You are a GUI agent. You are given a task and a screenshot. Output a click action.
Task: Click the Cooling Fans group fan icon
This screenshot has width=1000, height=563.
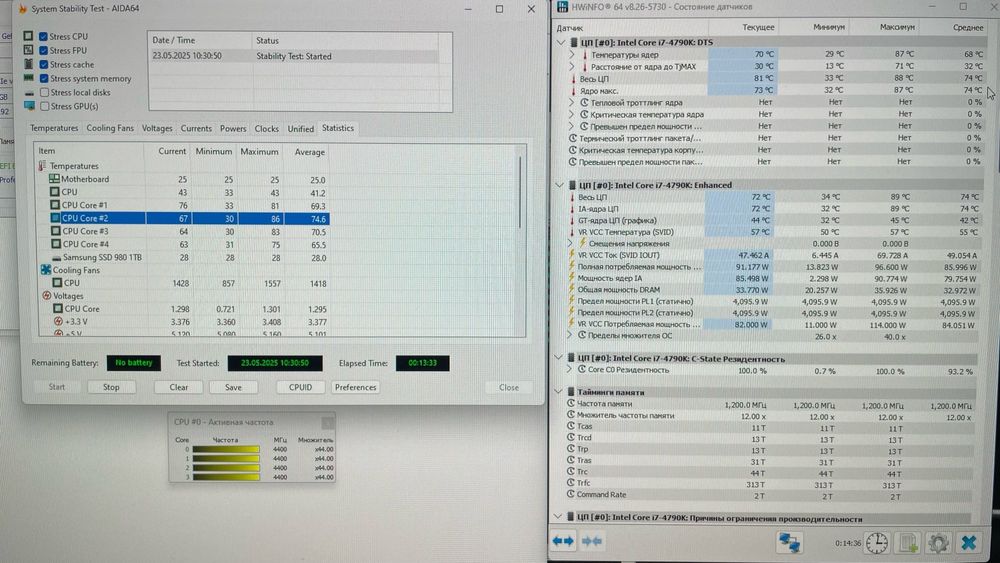pos(46,270)
